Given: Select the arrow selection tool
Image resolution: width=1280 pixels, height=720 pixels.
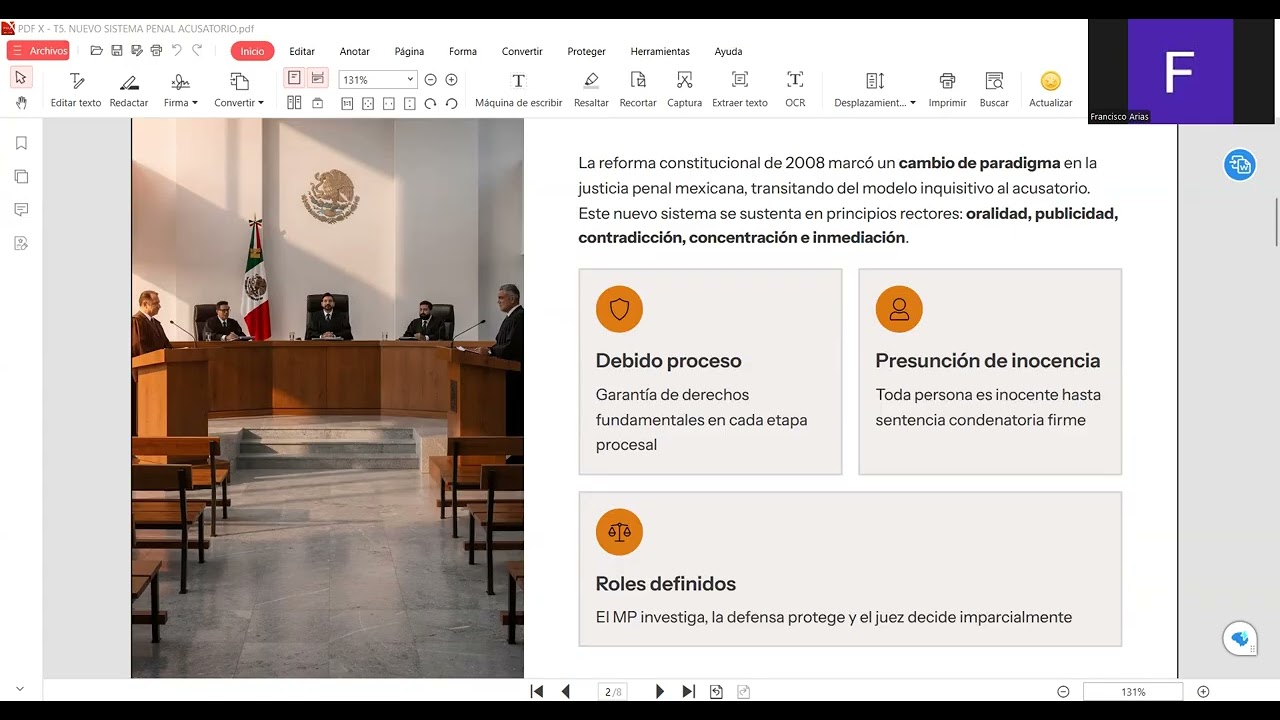Looking at the screenshot, I should pos(21,78).
